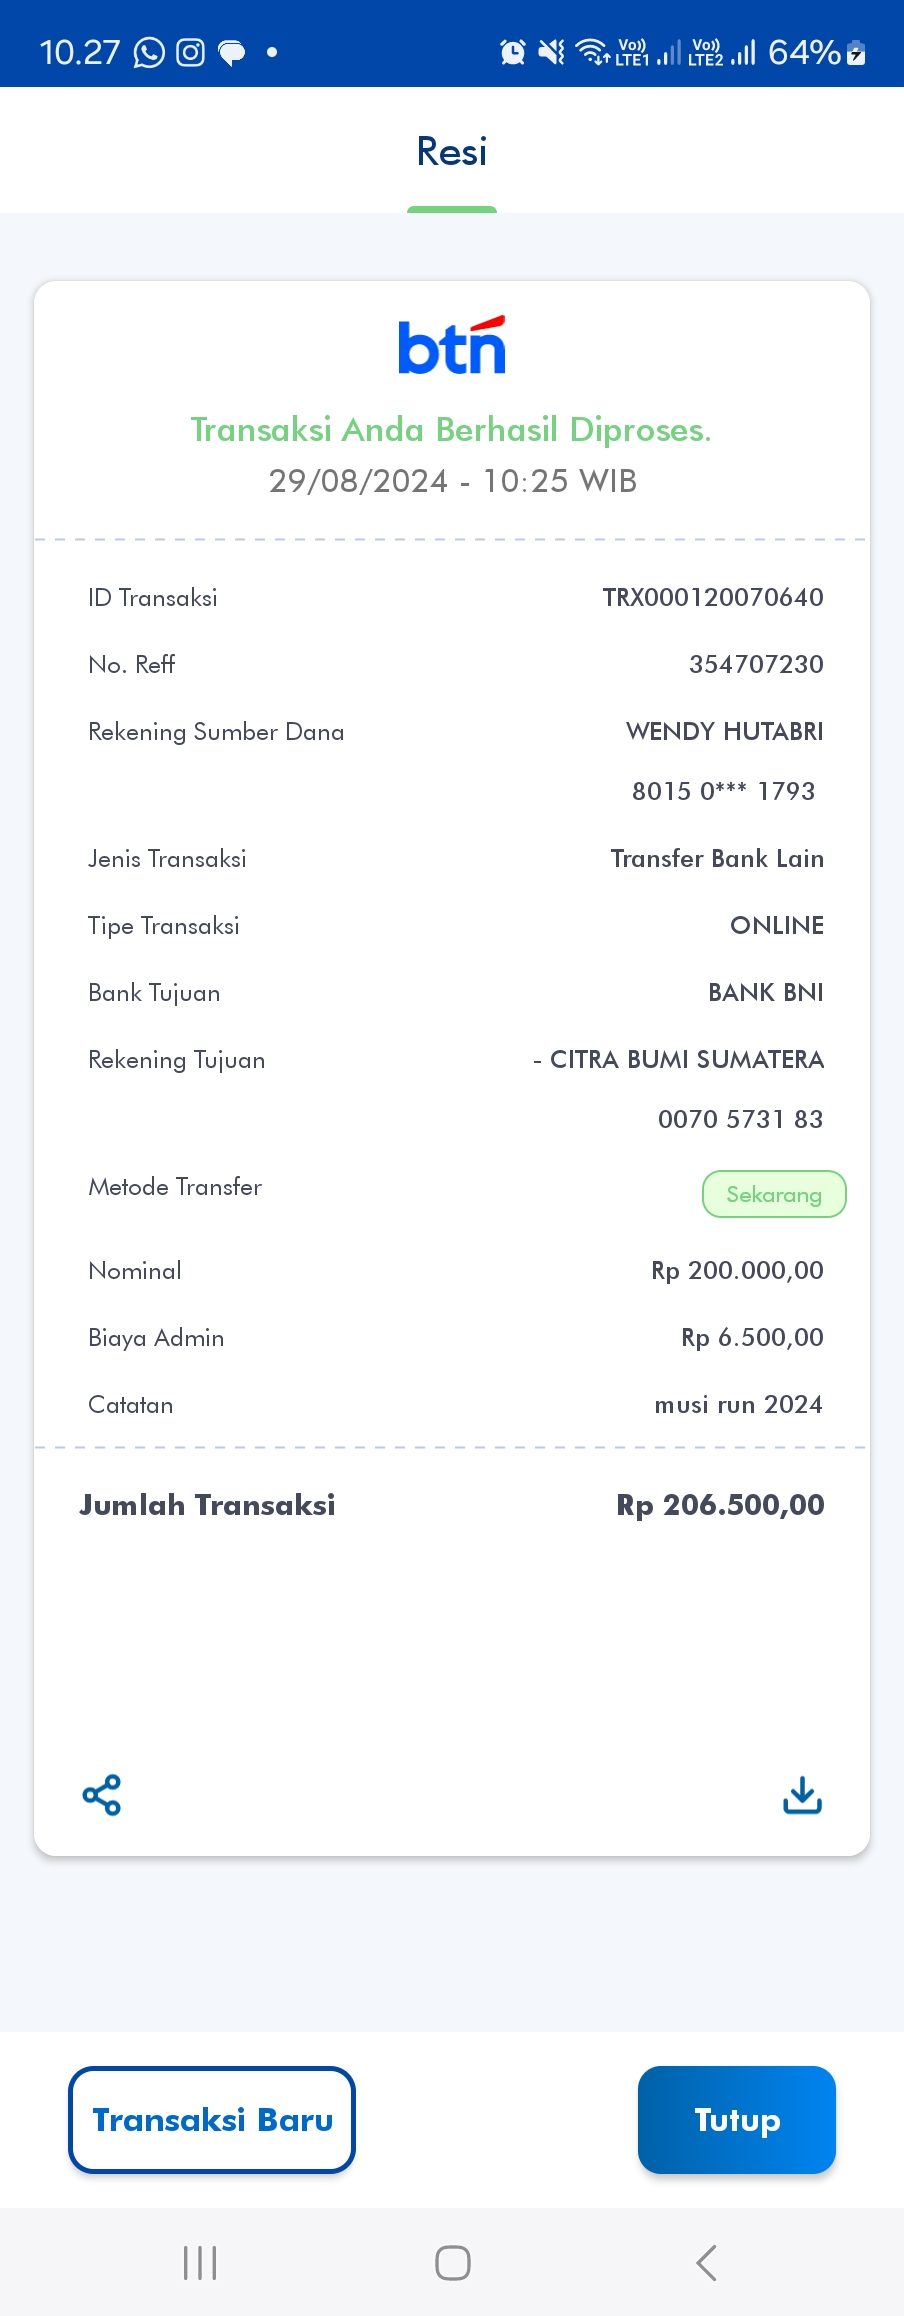Close the receipt with Tutup
The width and height of the screenshot is (904, 2316).
click(737, 2120)
